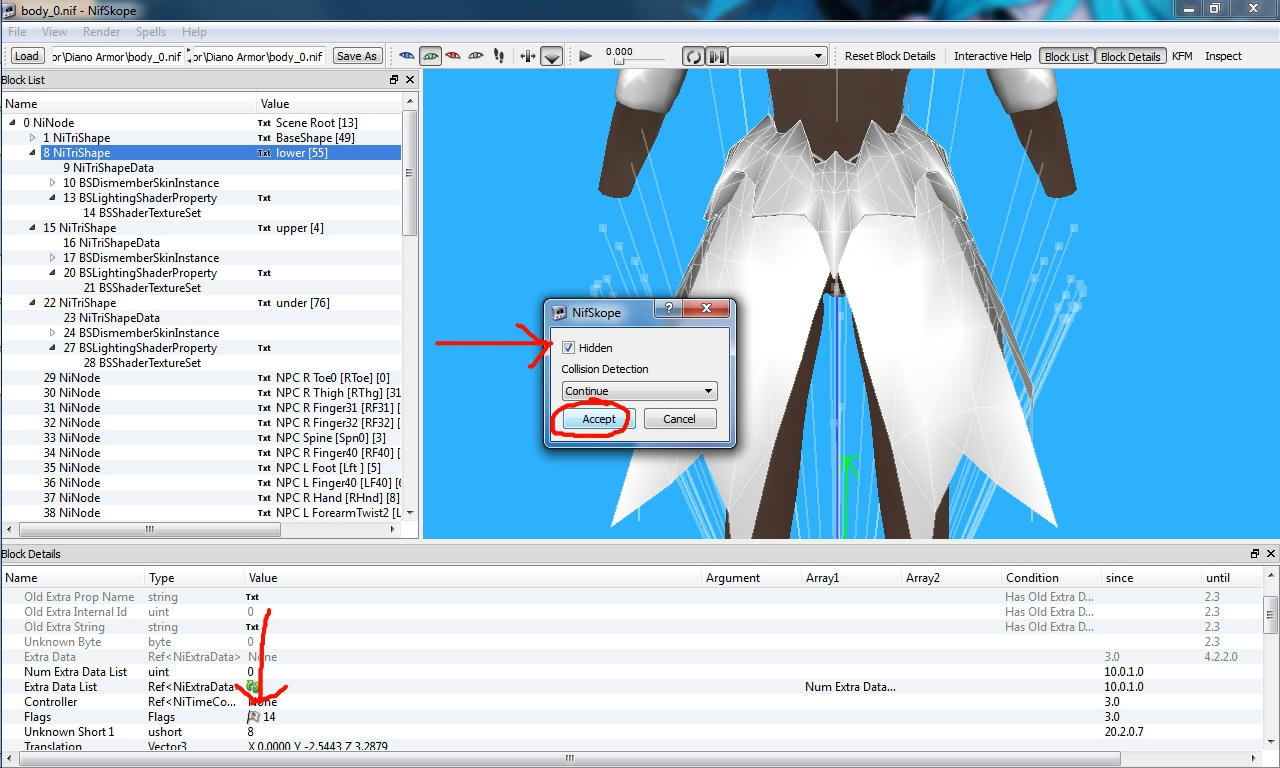Toggle the blue eye visibility icon
The image size is (1280, 768).
[x=407, y=56]
